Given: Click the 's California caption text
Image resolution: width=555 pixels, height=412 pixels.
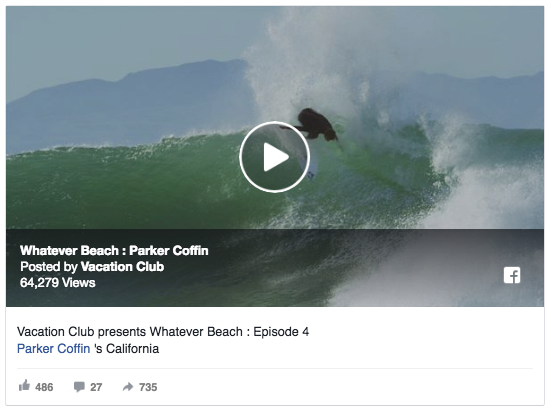Looking at the screenshot, I should click(x=126, y=349).
